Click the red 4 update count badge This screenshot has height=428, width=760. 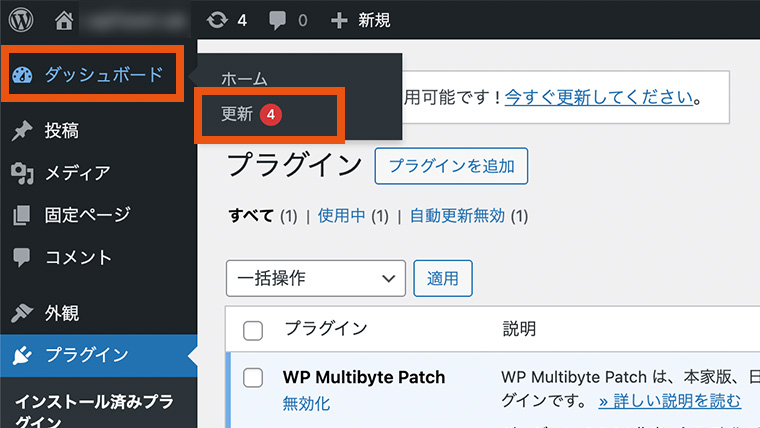[271, 115]
